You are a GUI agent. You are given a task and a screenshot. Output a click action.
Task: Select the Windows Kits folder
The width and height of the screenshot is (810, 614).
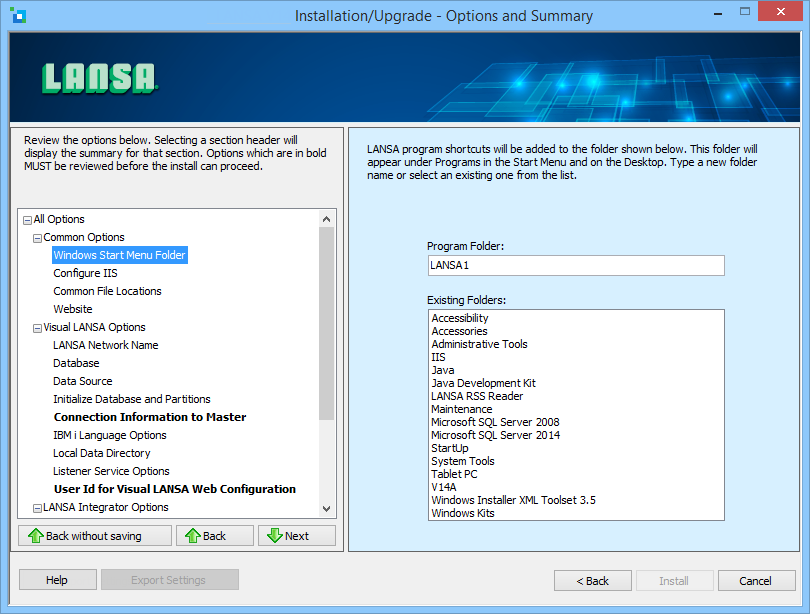click(463, 513)
